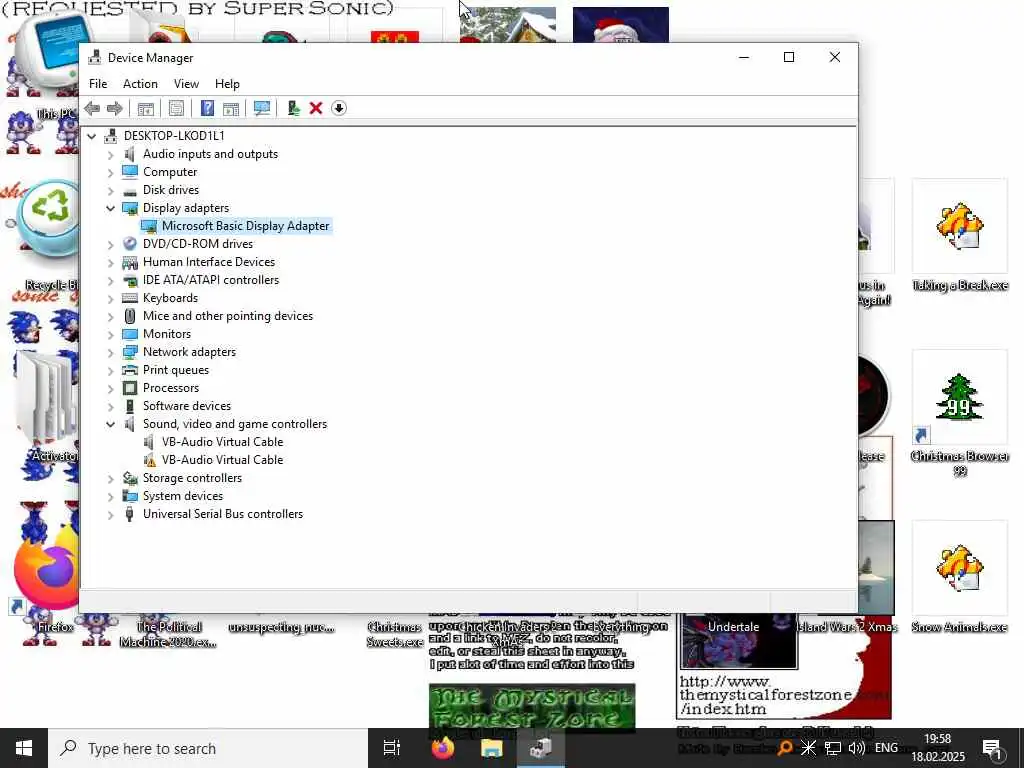Viewport: 1024px width, 768px height.
Task: Select the Software devices row
Action: click(x=187, y=406)
